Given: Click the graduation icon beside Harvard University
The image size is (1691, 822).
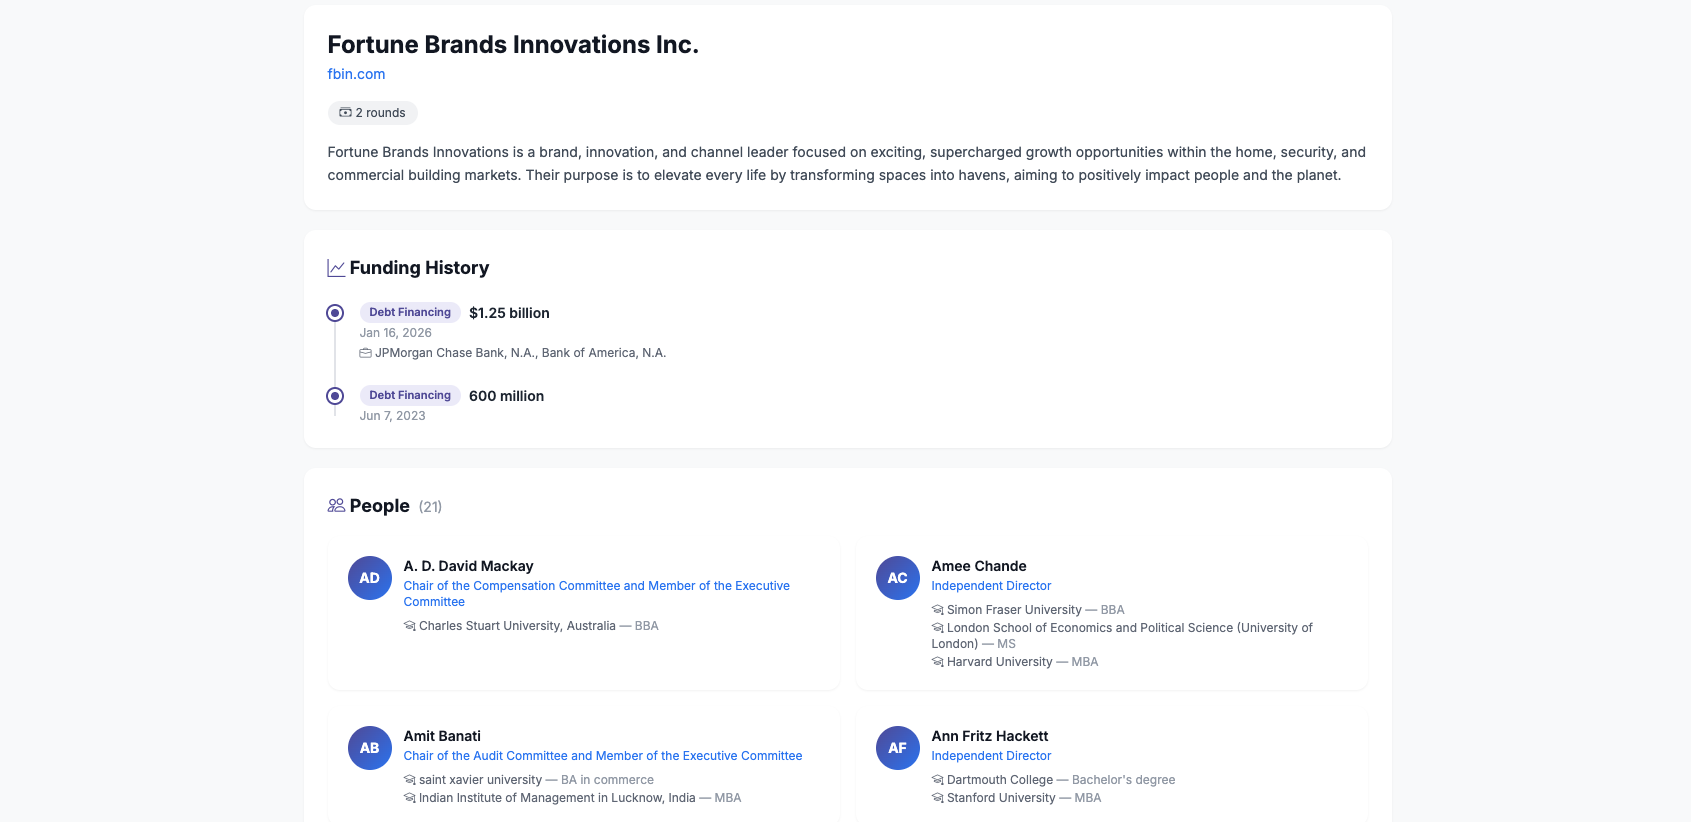Looking at the screenshot, I should point(937,661).
